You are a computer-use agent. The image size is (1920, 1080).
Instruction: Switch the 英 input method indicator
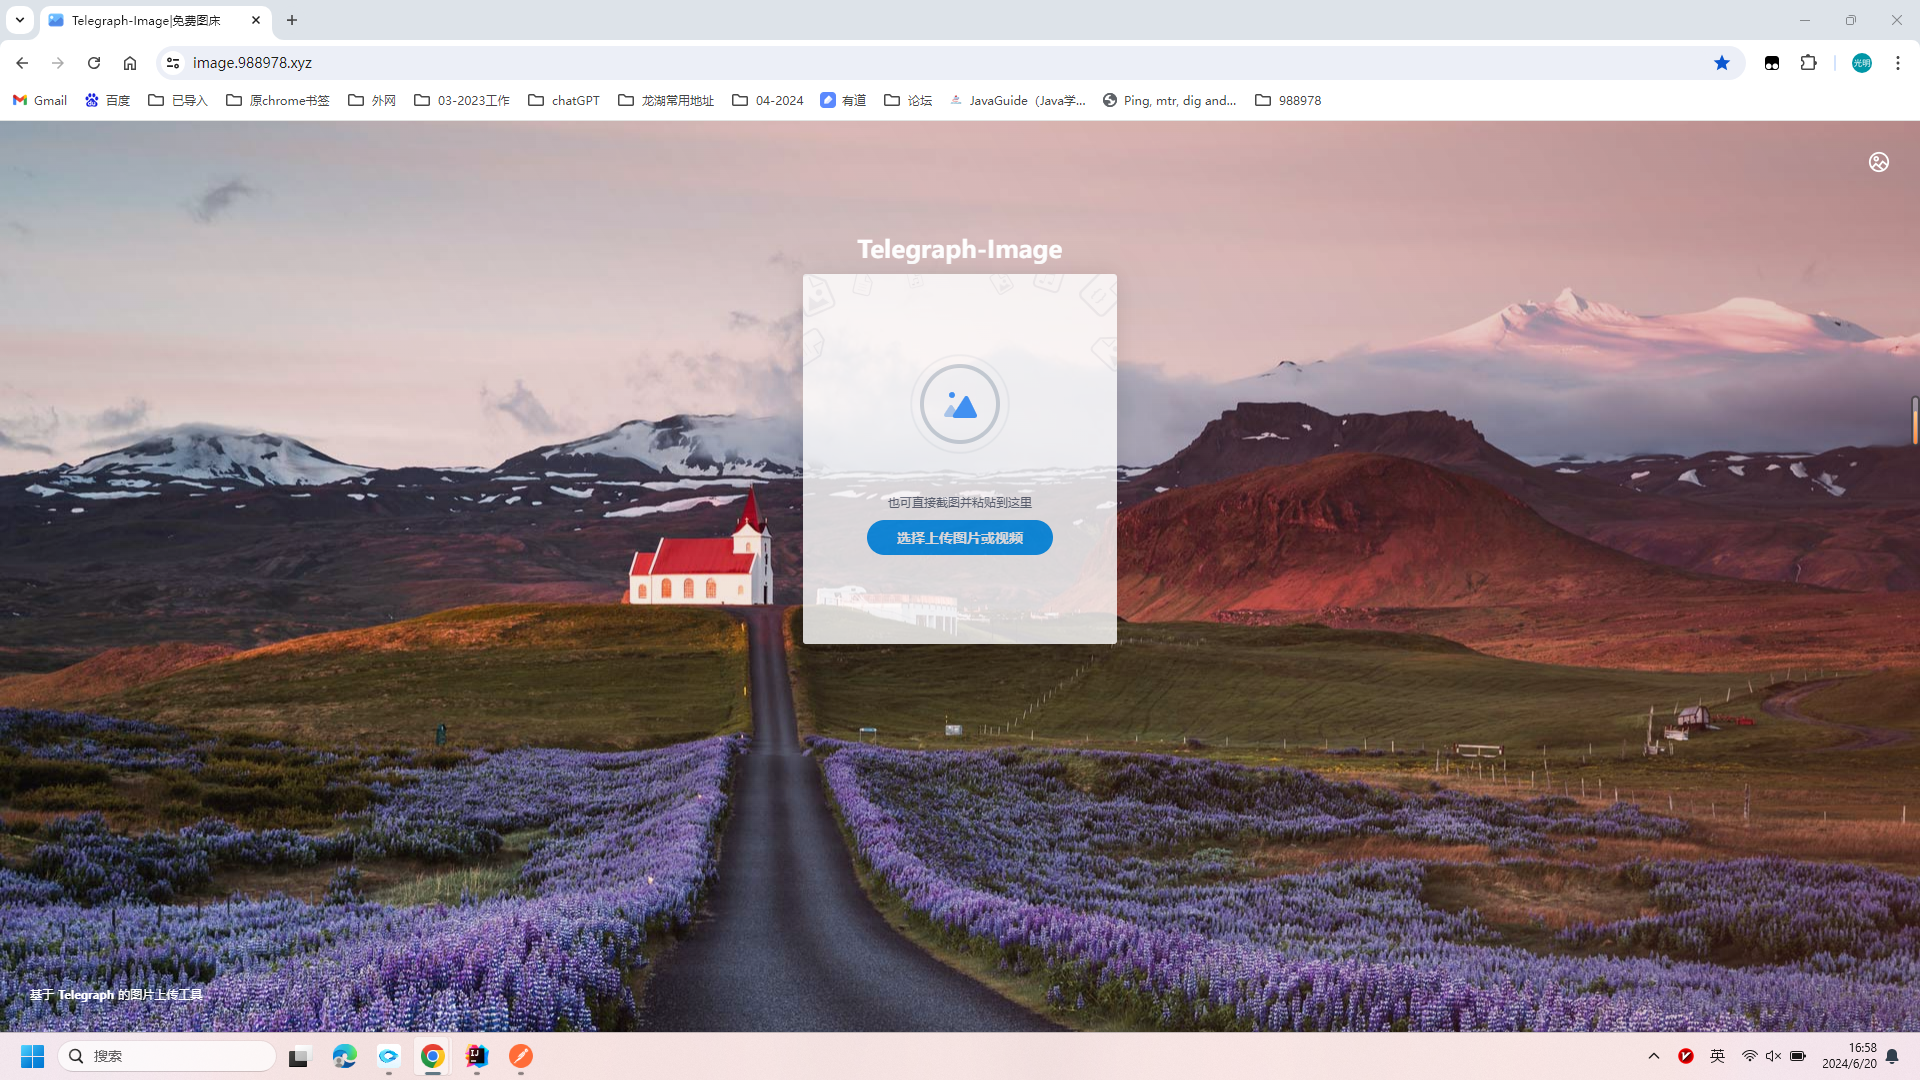point(1717,1056)
